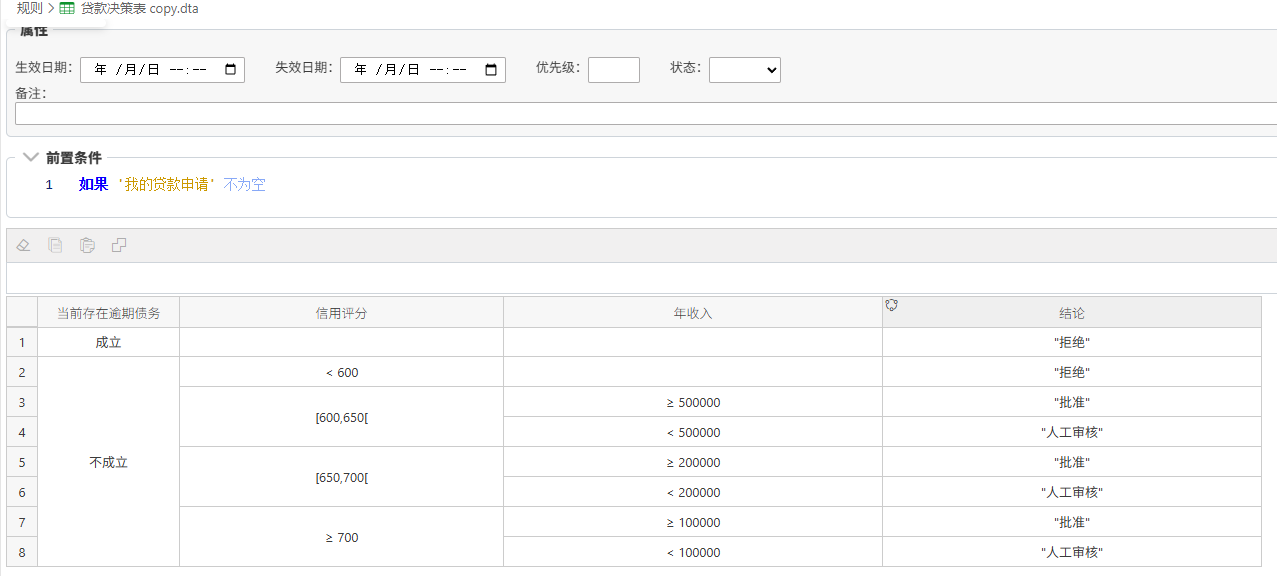Image resolution: width=1277 pixels, height=576 pixels.
Task: Collapse the 前置条件 section
Action: point(30,158)
